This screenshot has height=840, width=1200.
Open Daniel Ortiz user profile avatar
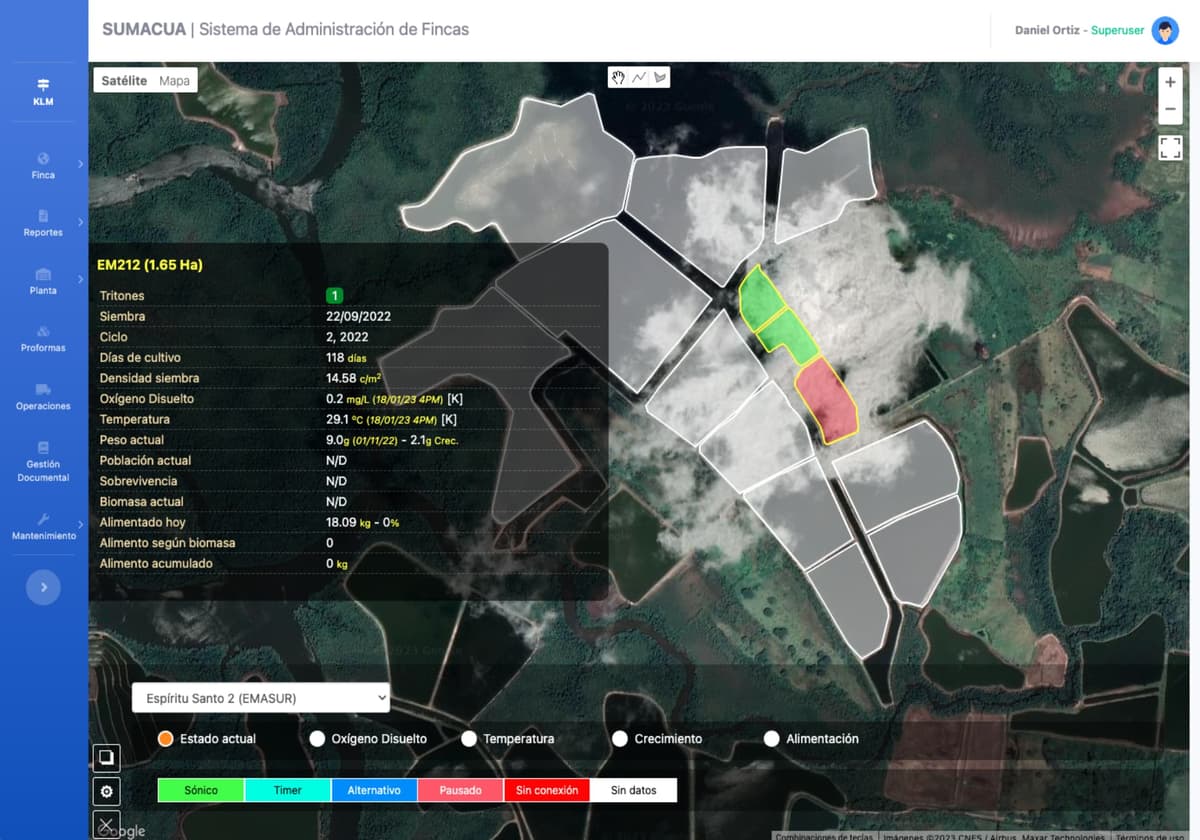[1165, 31]
